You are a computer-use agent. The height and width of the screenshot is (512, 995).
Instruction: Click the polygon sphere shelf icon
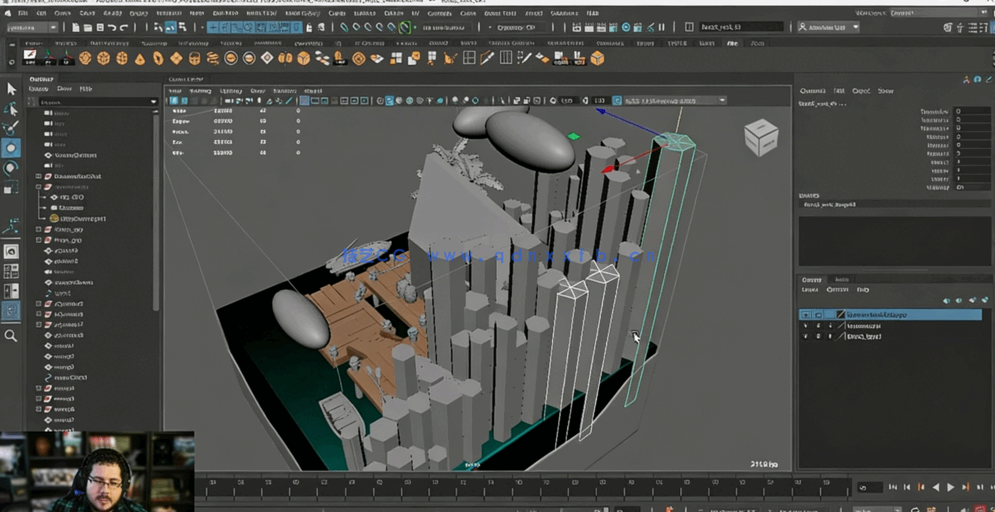85,59
